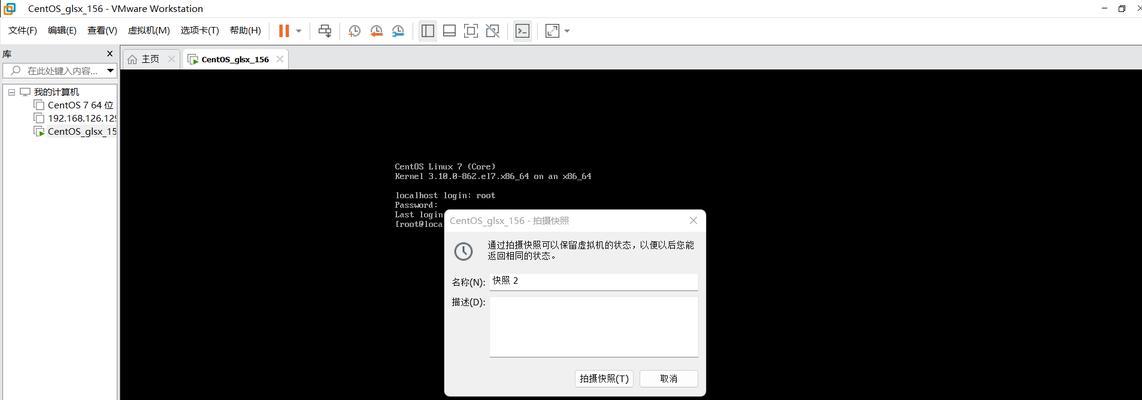The image size is (1142, 400).
Task: Select the CentOS 7 64 位 virtual machine
Action: (x=80, y=105)
